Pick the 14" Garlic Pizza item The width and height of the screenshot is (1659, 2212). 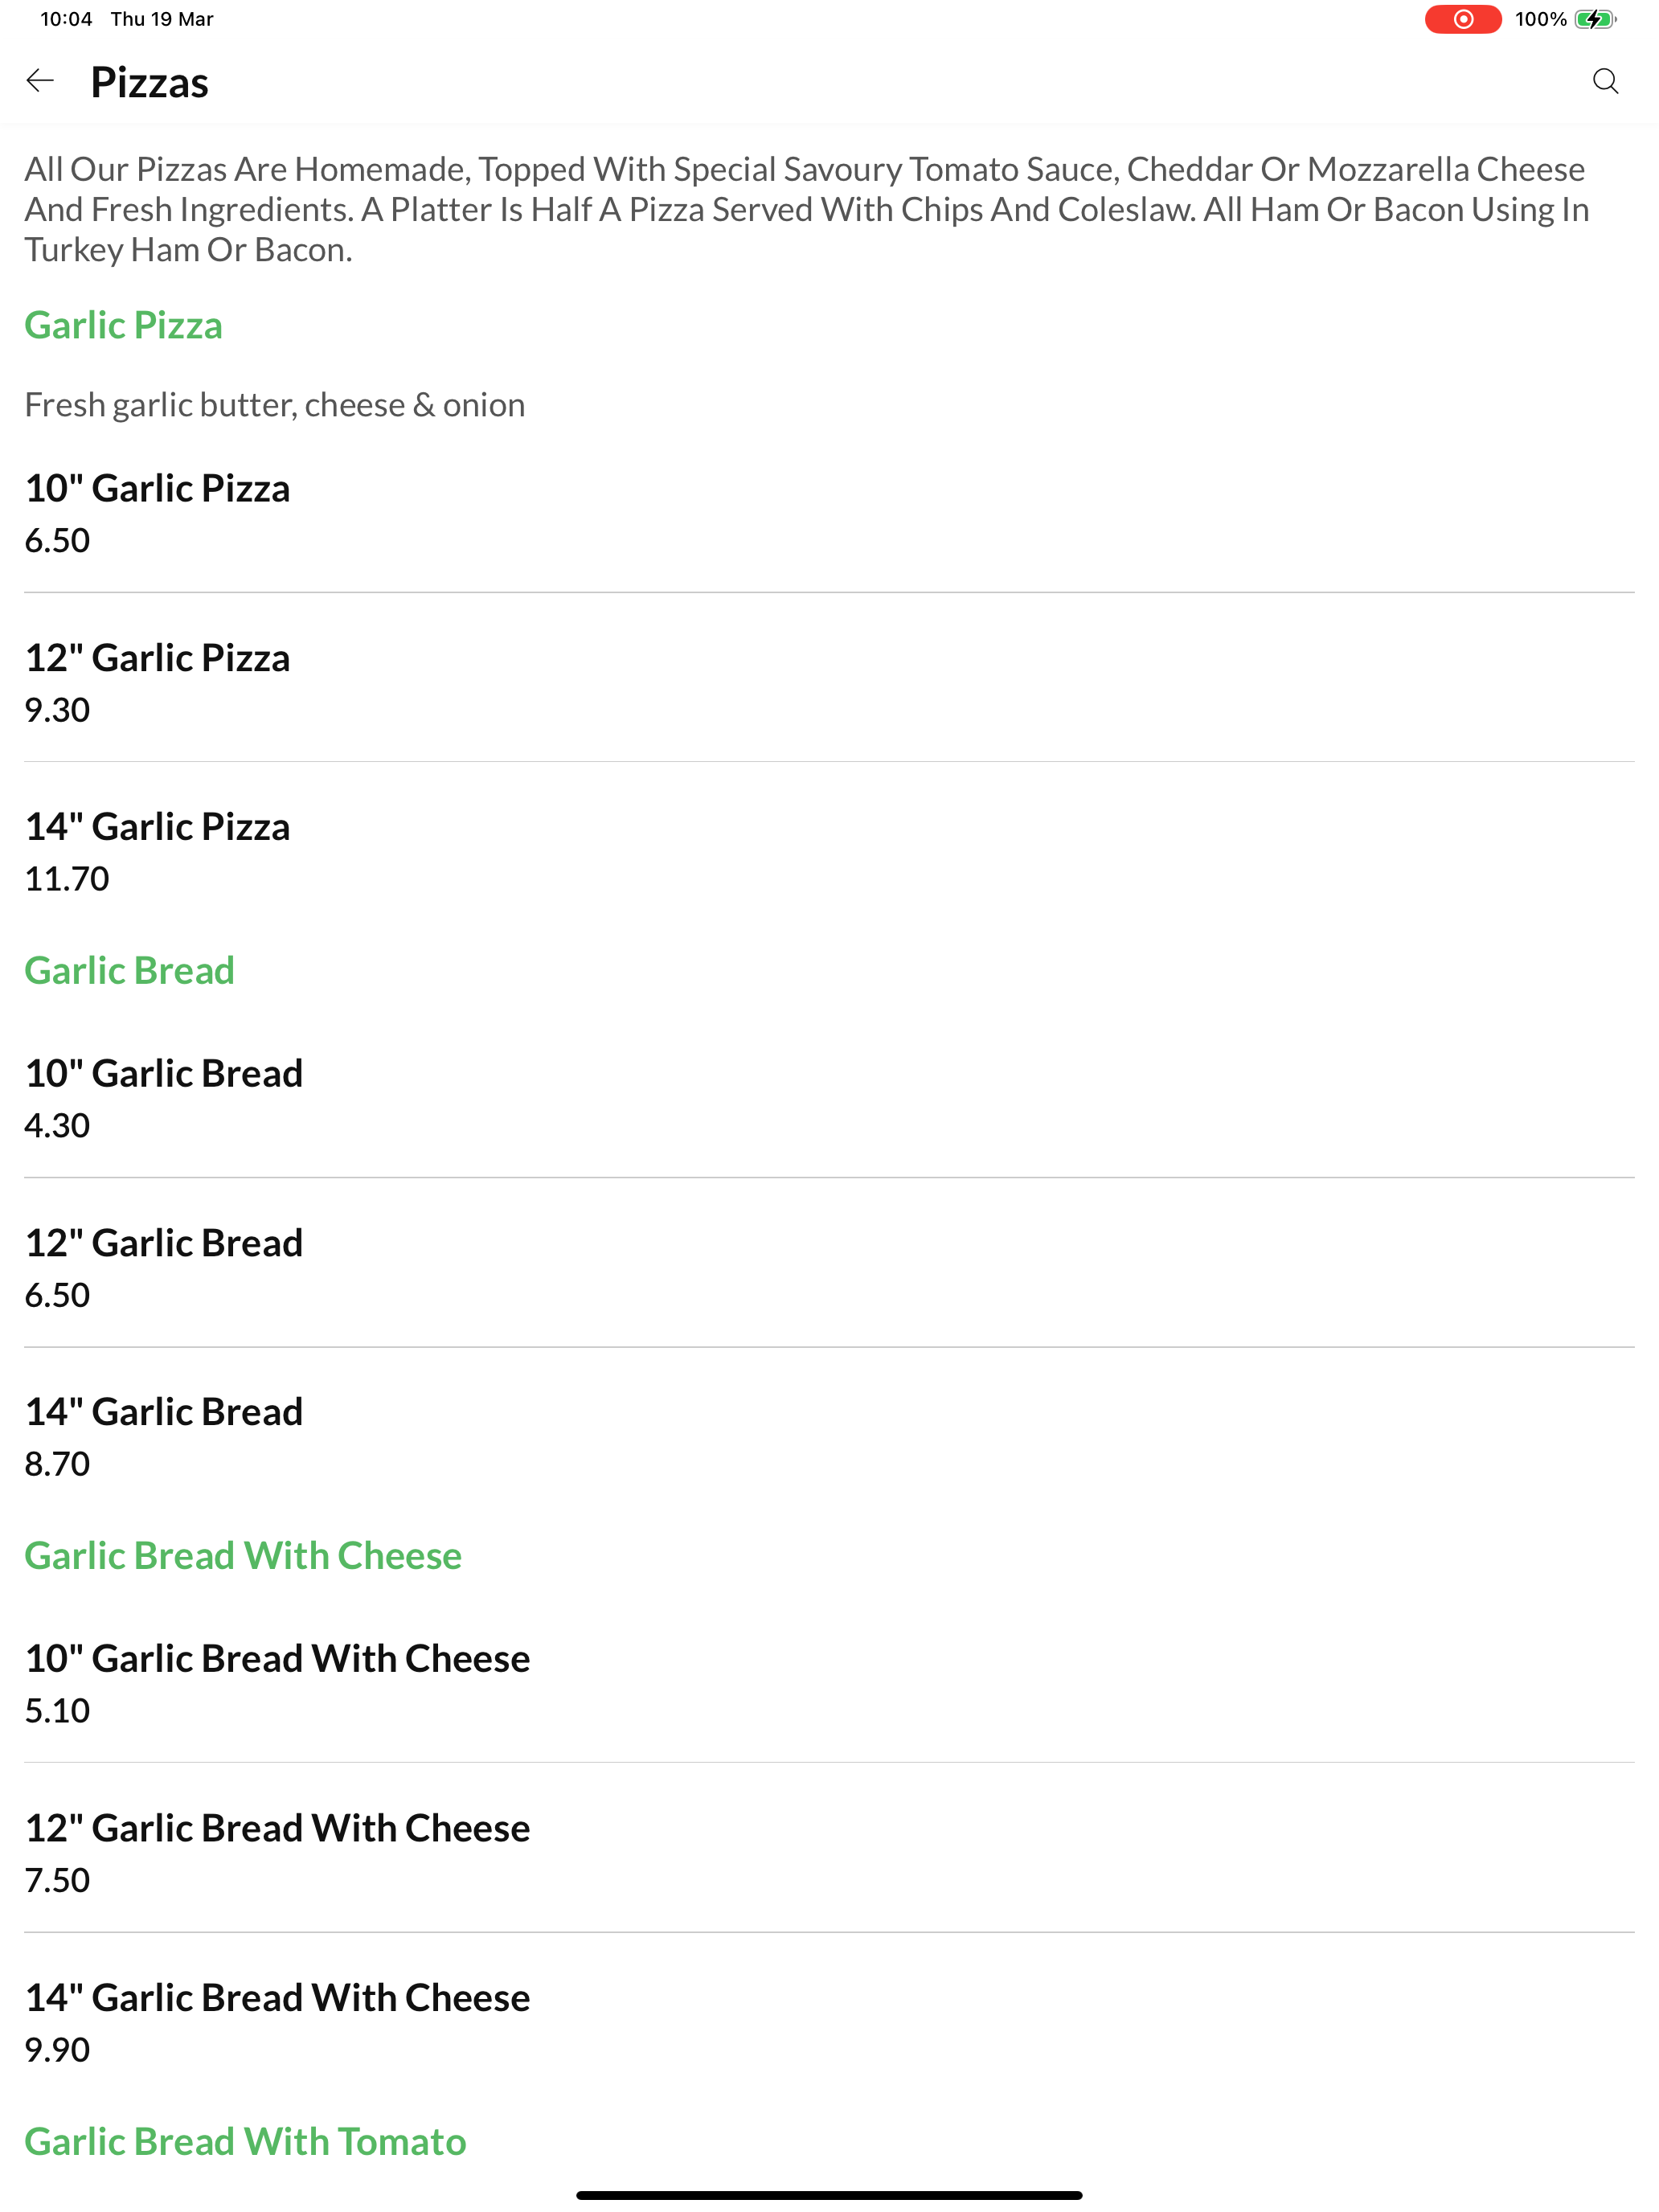829,852
